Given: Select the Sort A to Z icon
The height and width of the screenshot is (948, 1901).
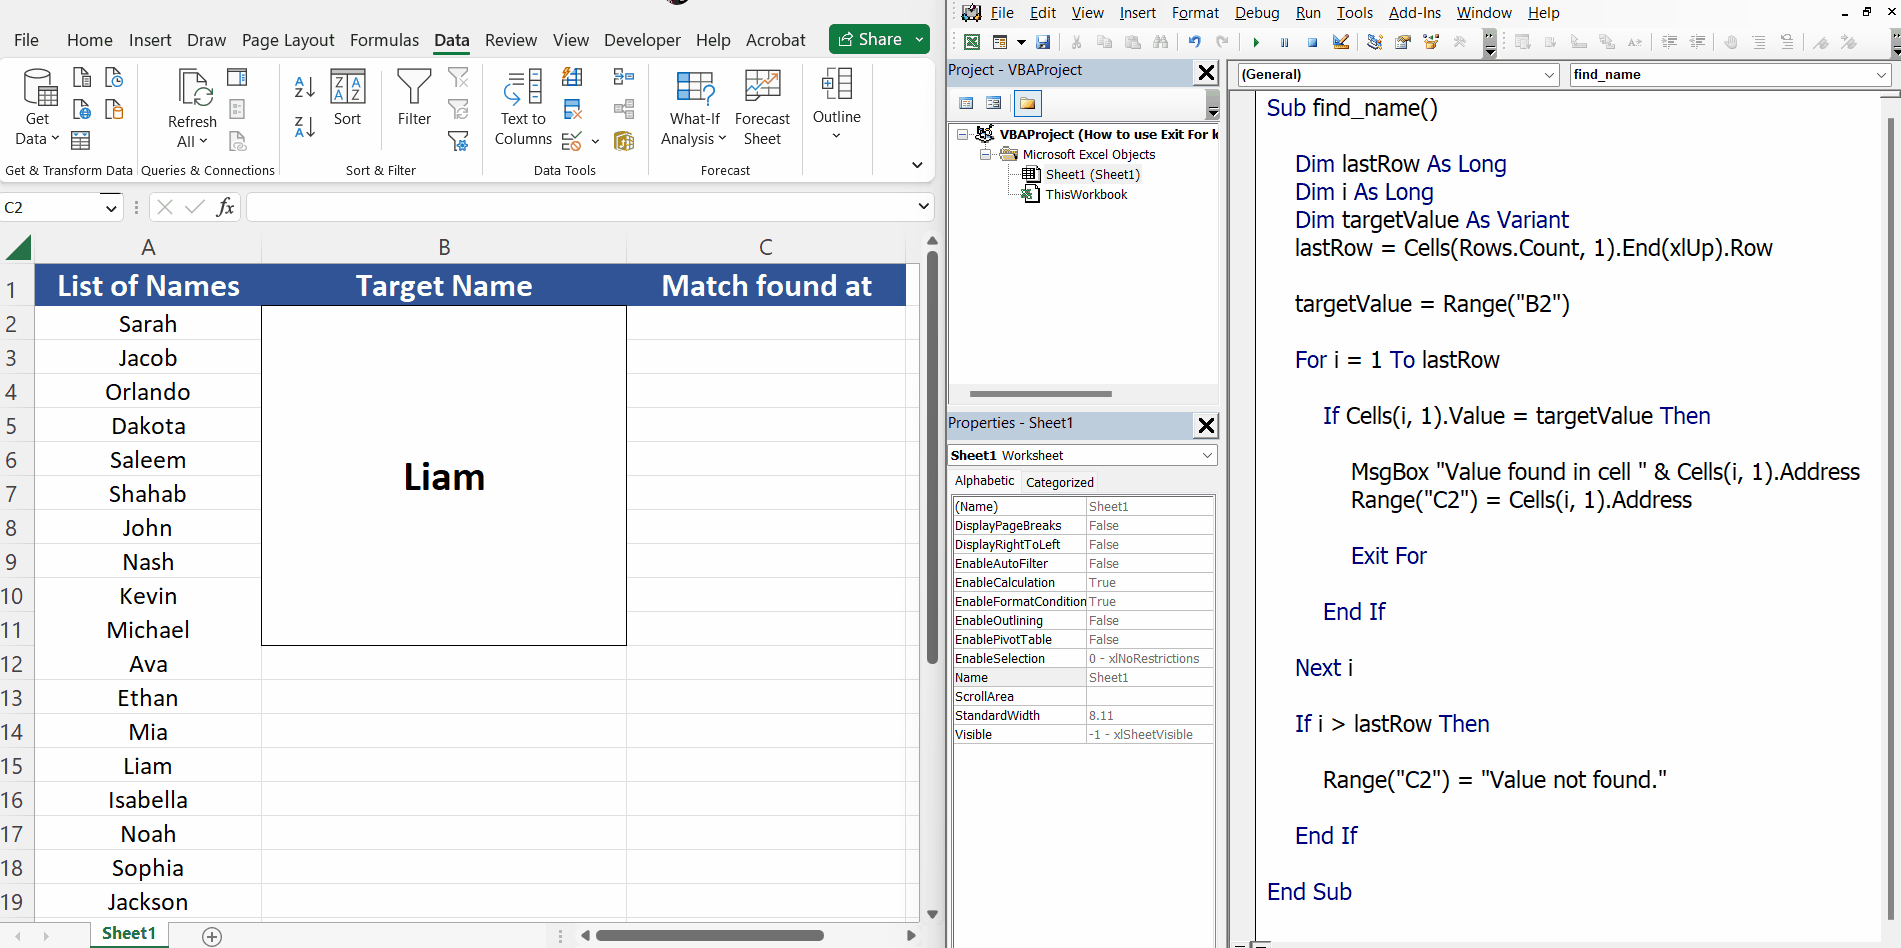Looking at the screenshot, I should tap(304, 88).
